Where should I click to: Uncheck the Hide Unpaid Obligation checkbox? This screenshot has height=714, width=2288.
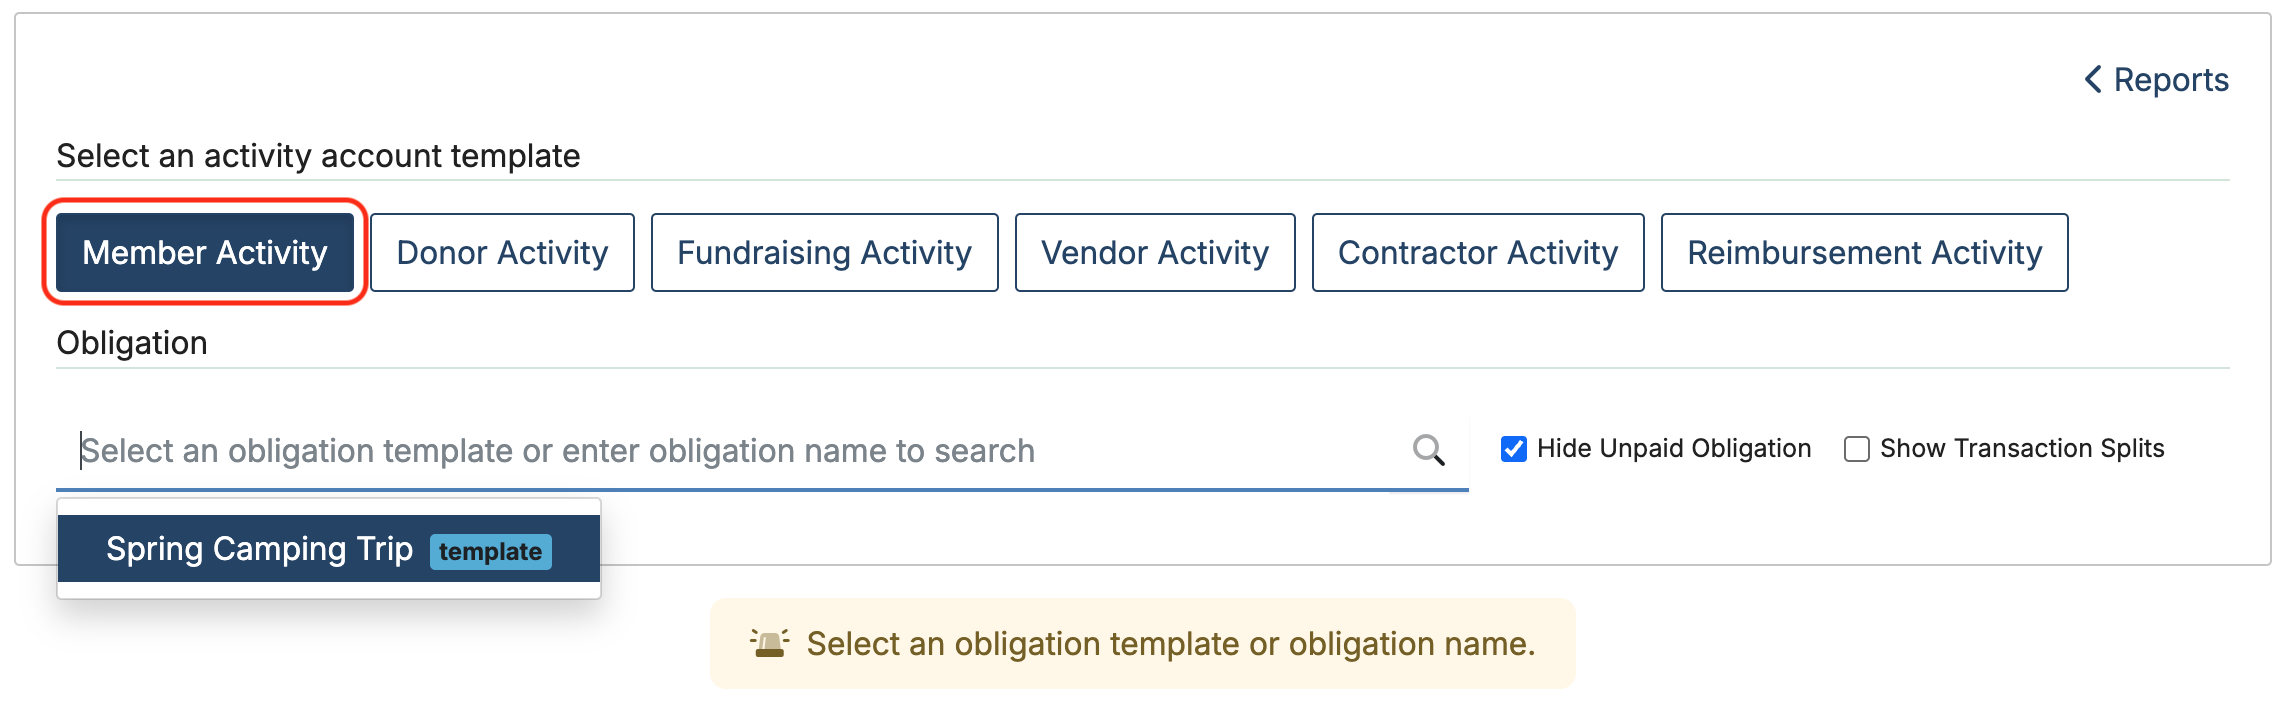click(1514, 449)
